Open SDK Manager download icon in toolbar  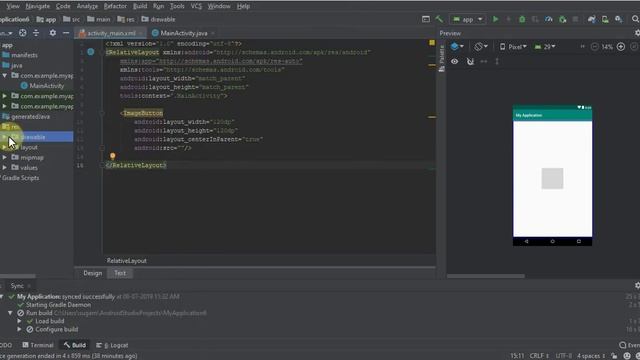point(619,19)
